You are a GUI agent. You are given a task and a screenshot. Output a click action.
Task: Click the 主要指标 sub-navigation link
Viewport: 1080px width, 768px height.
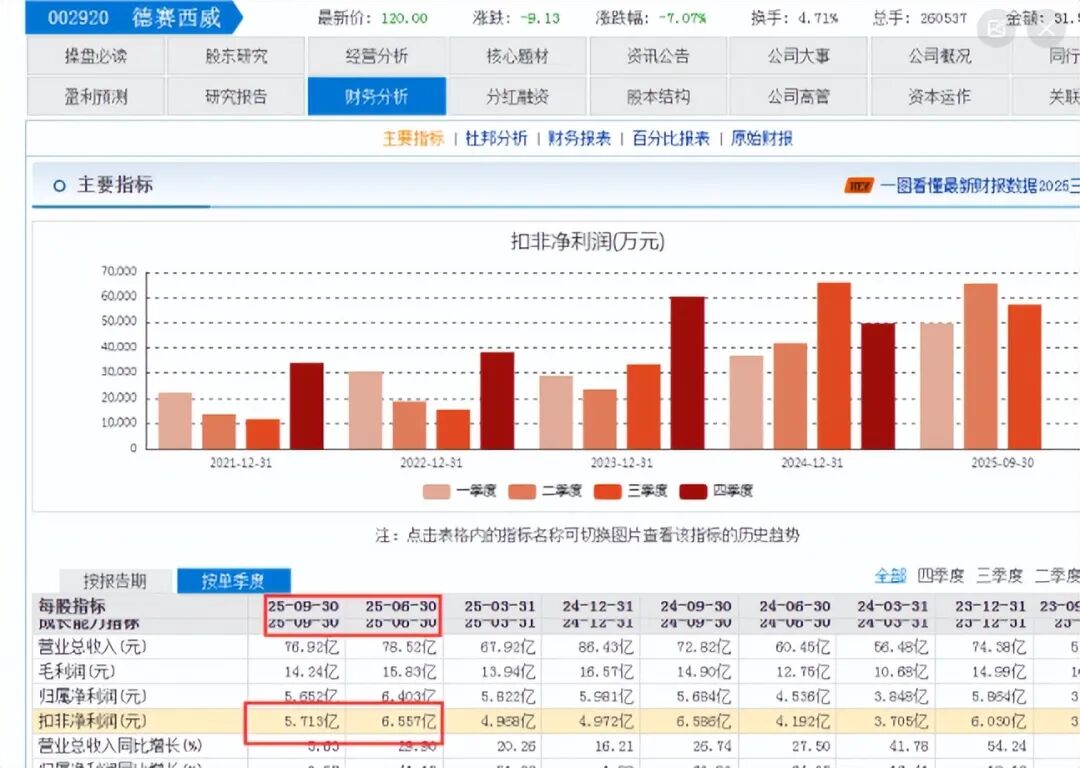point(413,138)
